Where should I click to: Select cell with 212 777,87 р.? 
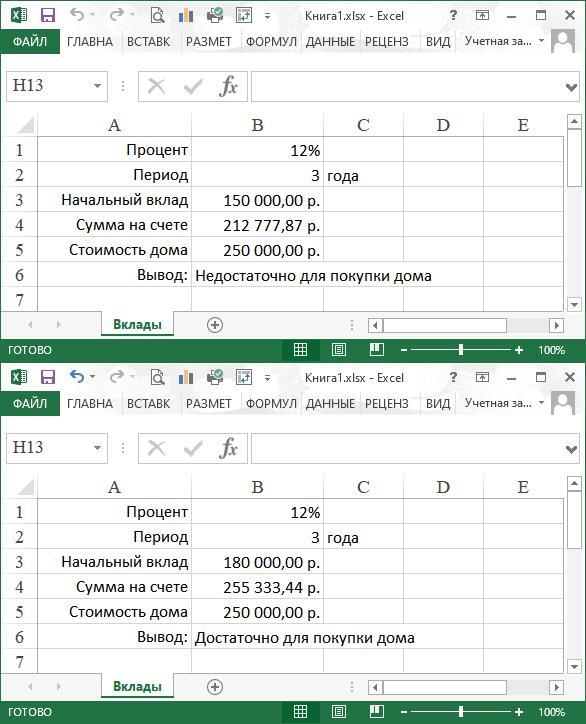click(x=257, y=225)
